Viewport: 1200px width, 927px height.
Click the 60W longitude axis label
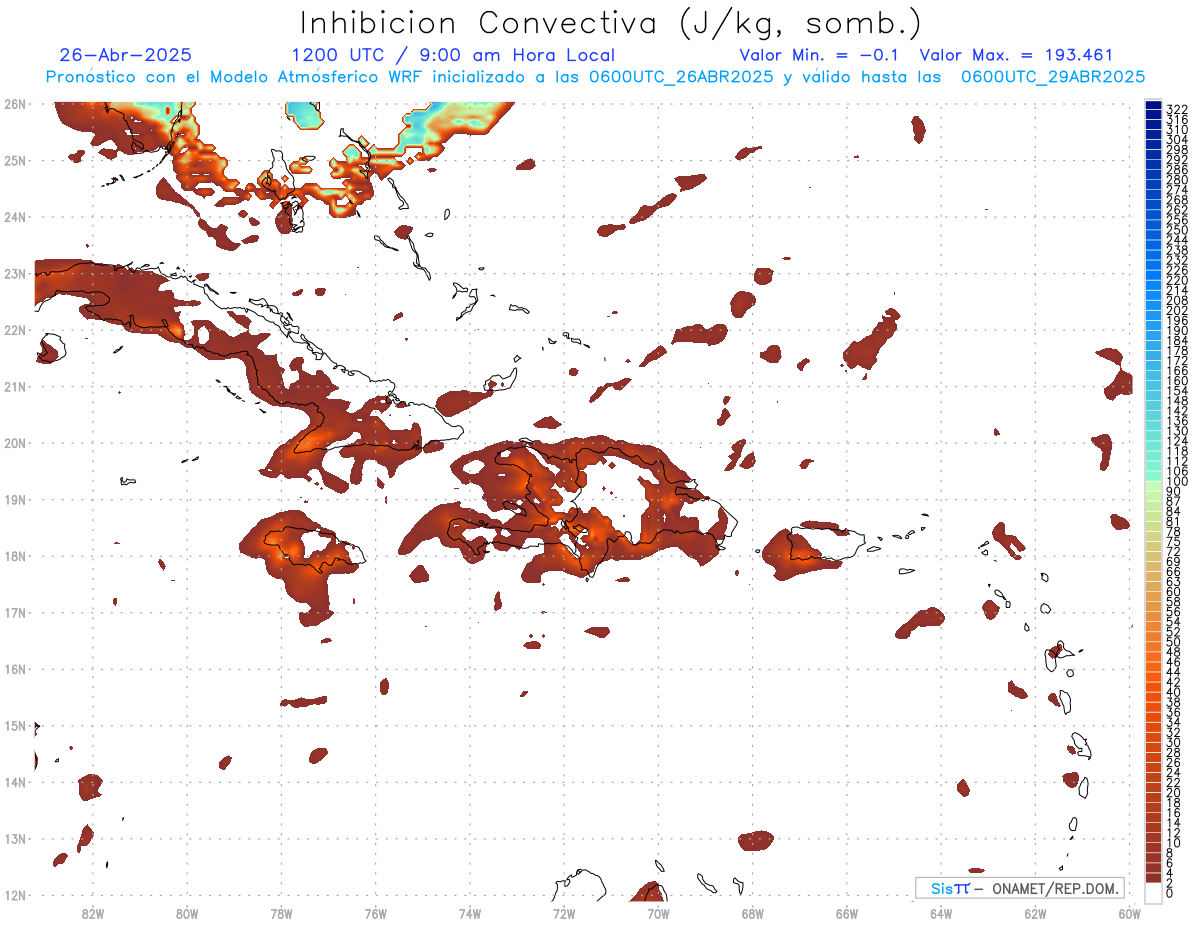click(x=1130, y=912)
